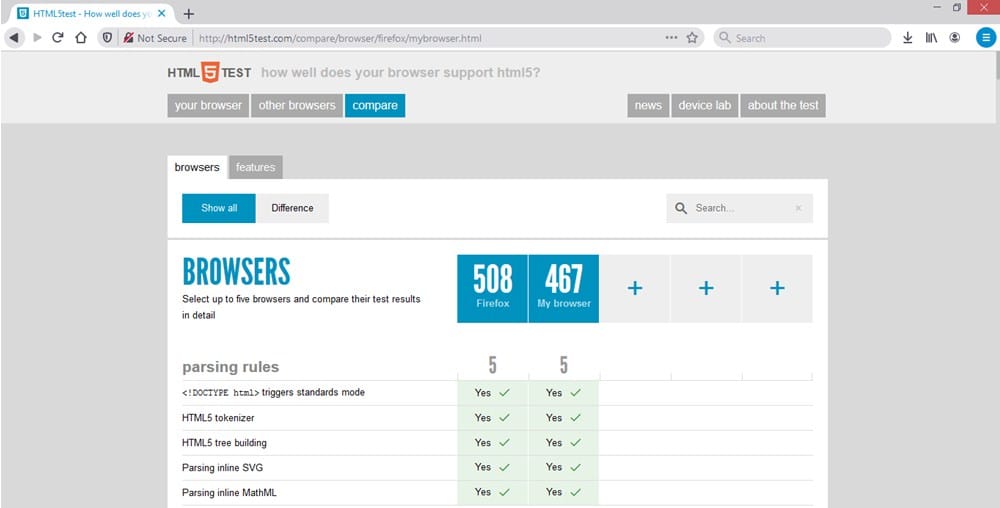
Task: Click My browser 'Yes' for Parsing inline SVG
Action: (x=564, y=468)
